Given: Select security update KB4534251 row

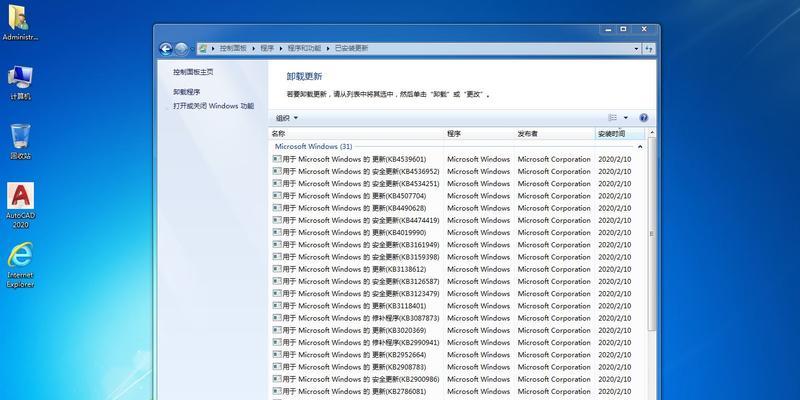Looking at the screenshot, I should [x=453, y=184].
